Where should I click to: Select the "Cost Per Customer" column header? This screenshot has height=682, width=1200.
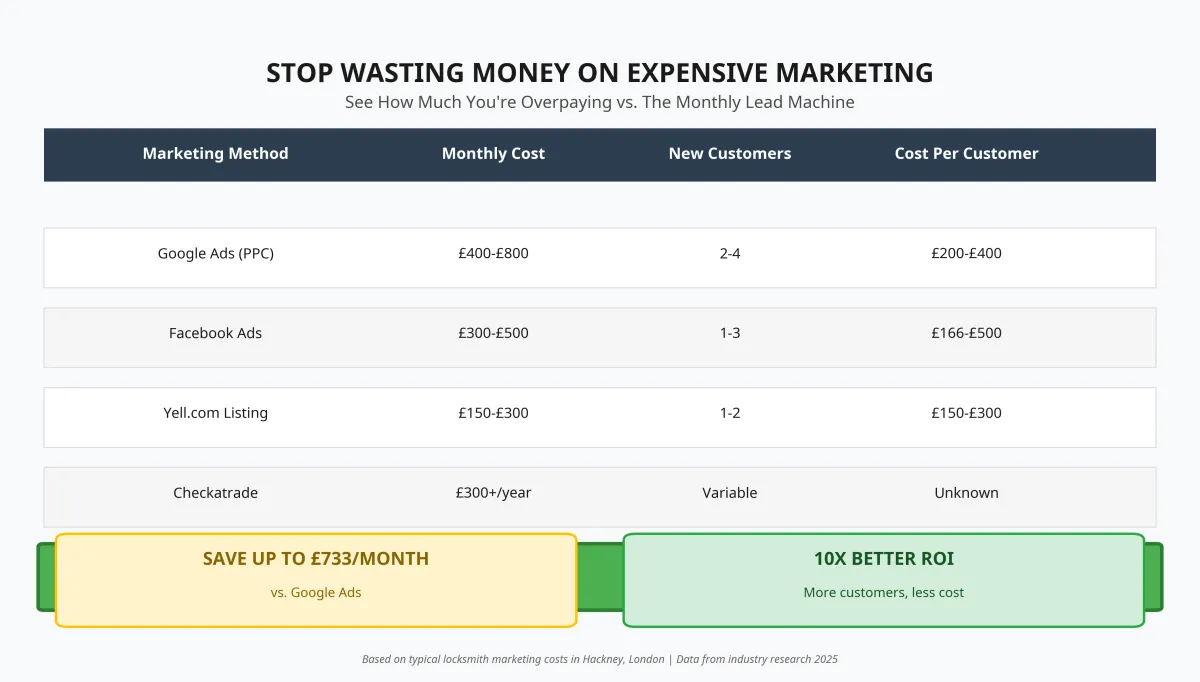click(966, 154)
